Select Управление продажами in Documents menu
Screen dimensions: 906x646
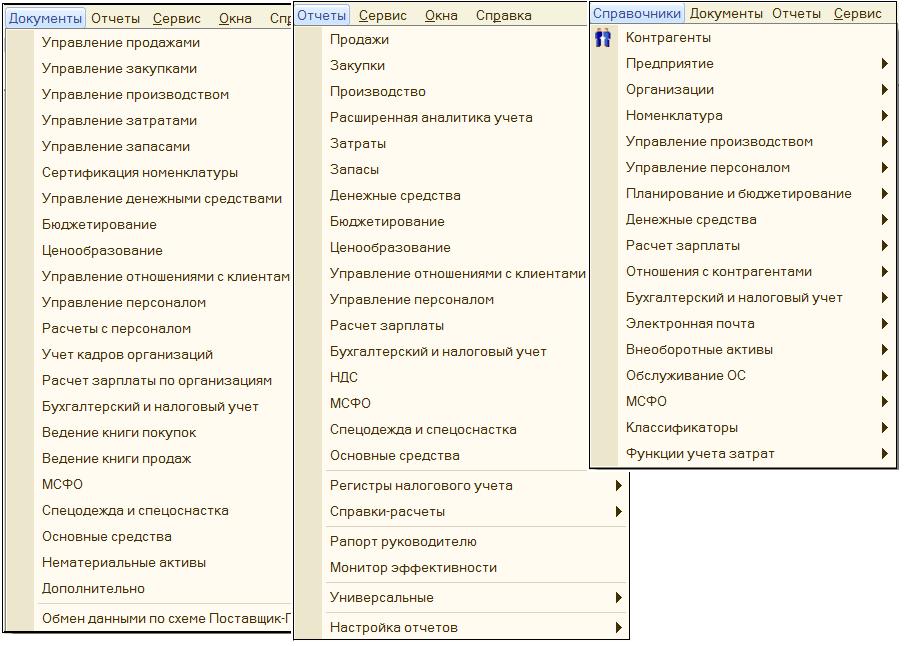tap(121, 43)
